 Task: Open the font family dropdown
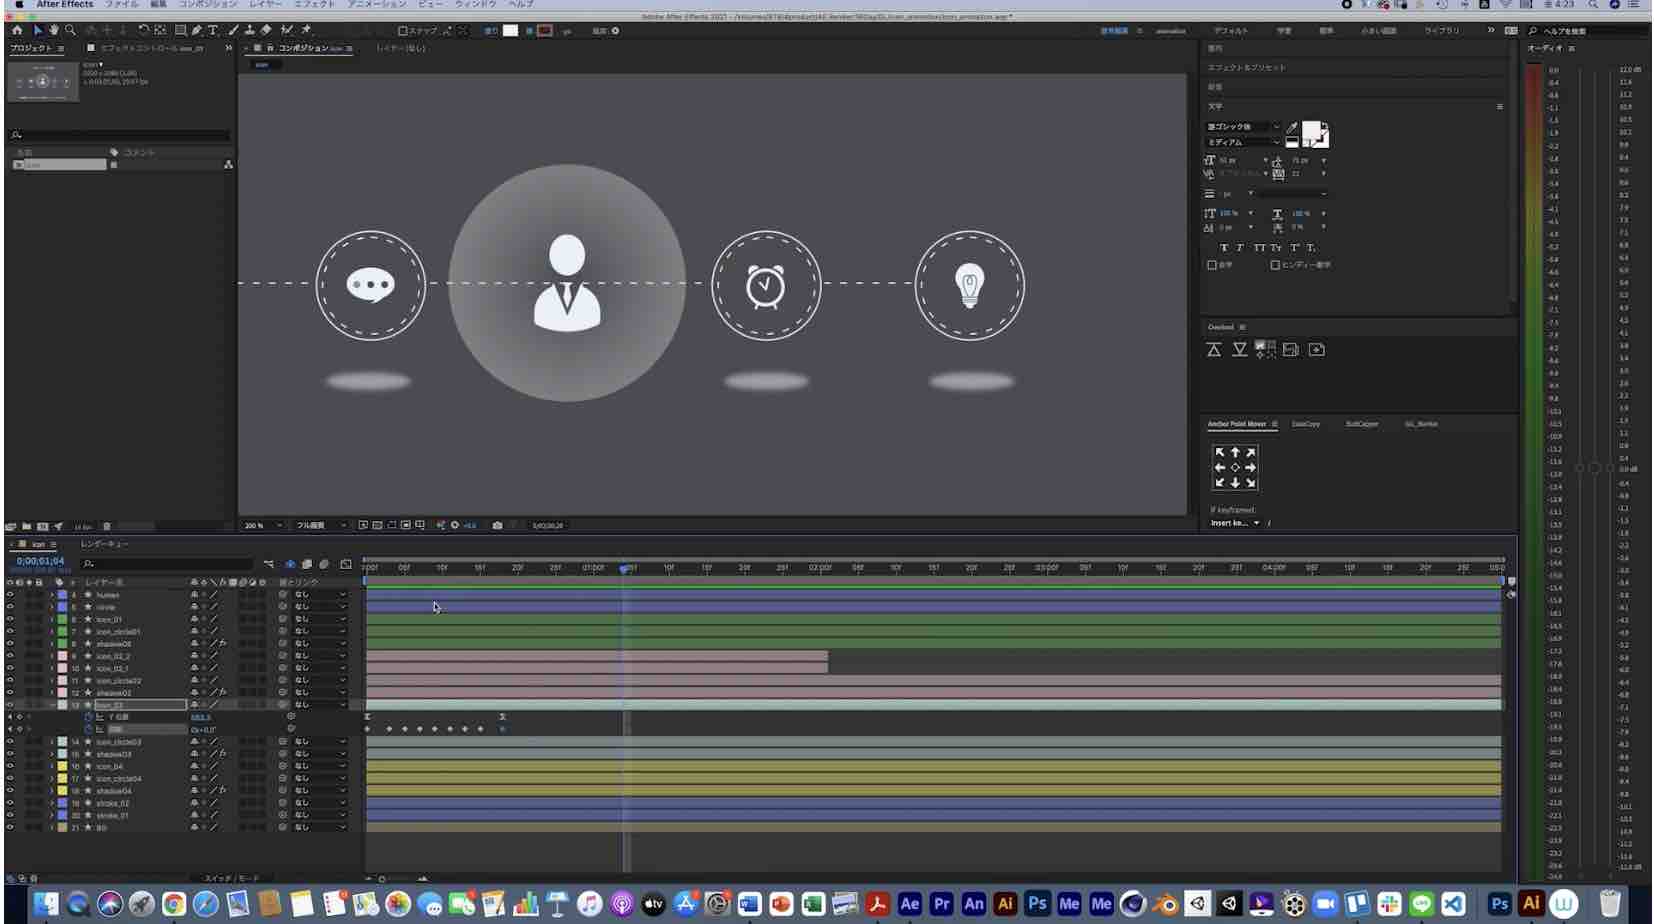1243,127
